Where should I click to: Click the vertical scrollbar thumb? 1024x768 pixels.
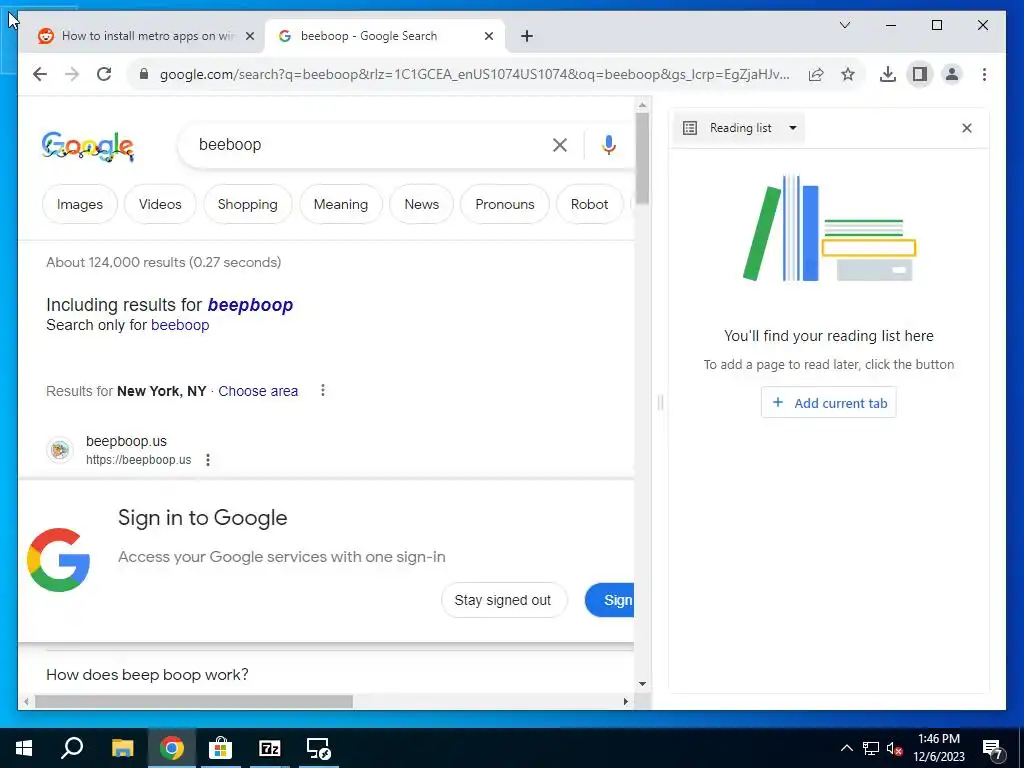pyautogui.click(x=643, y=159)
